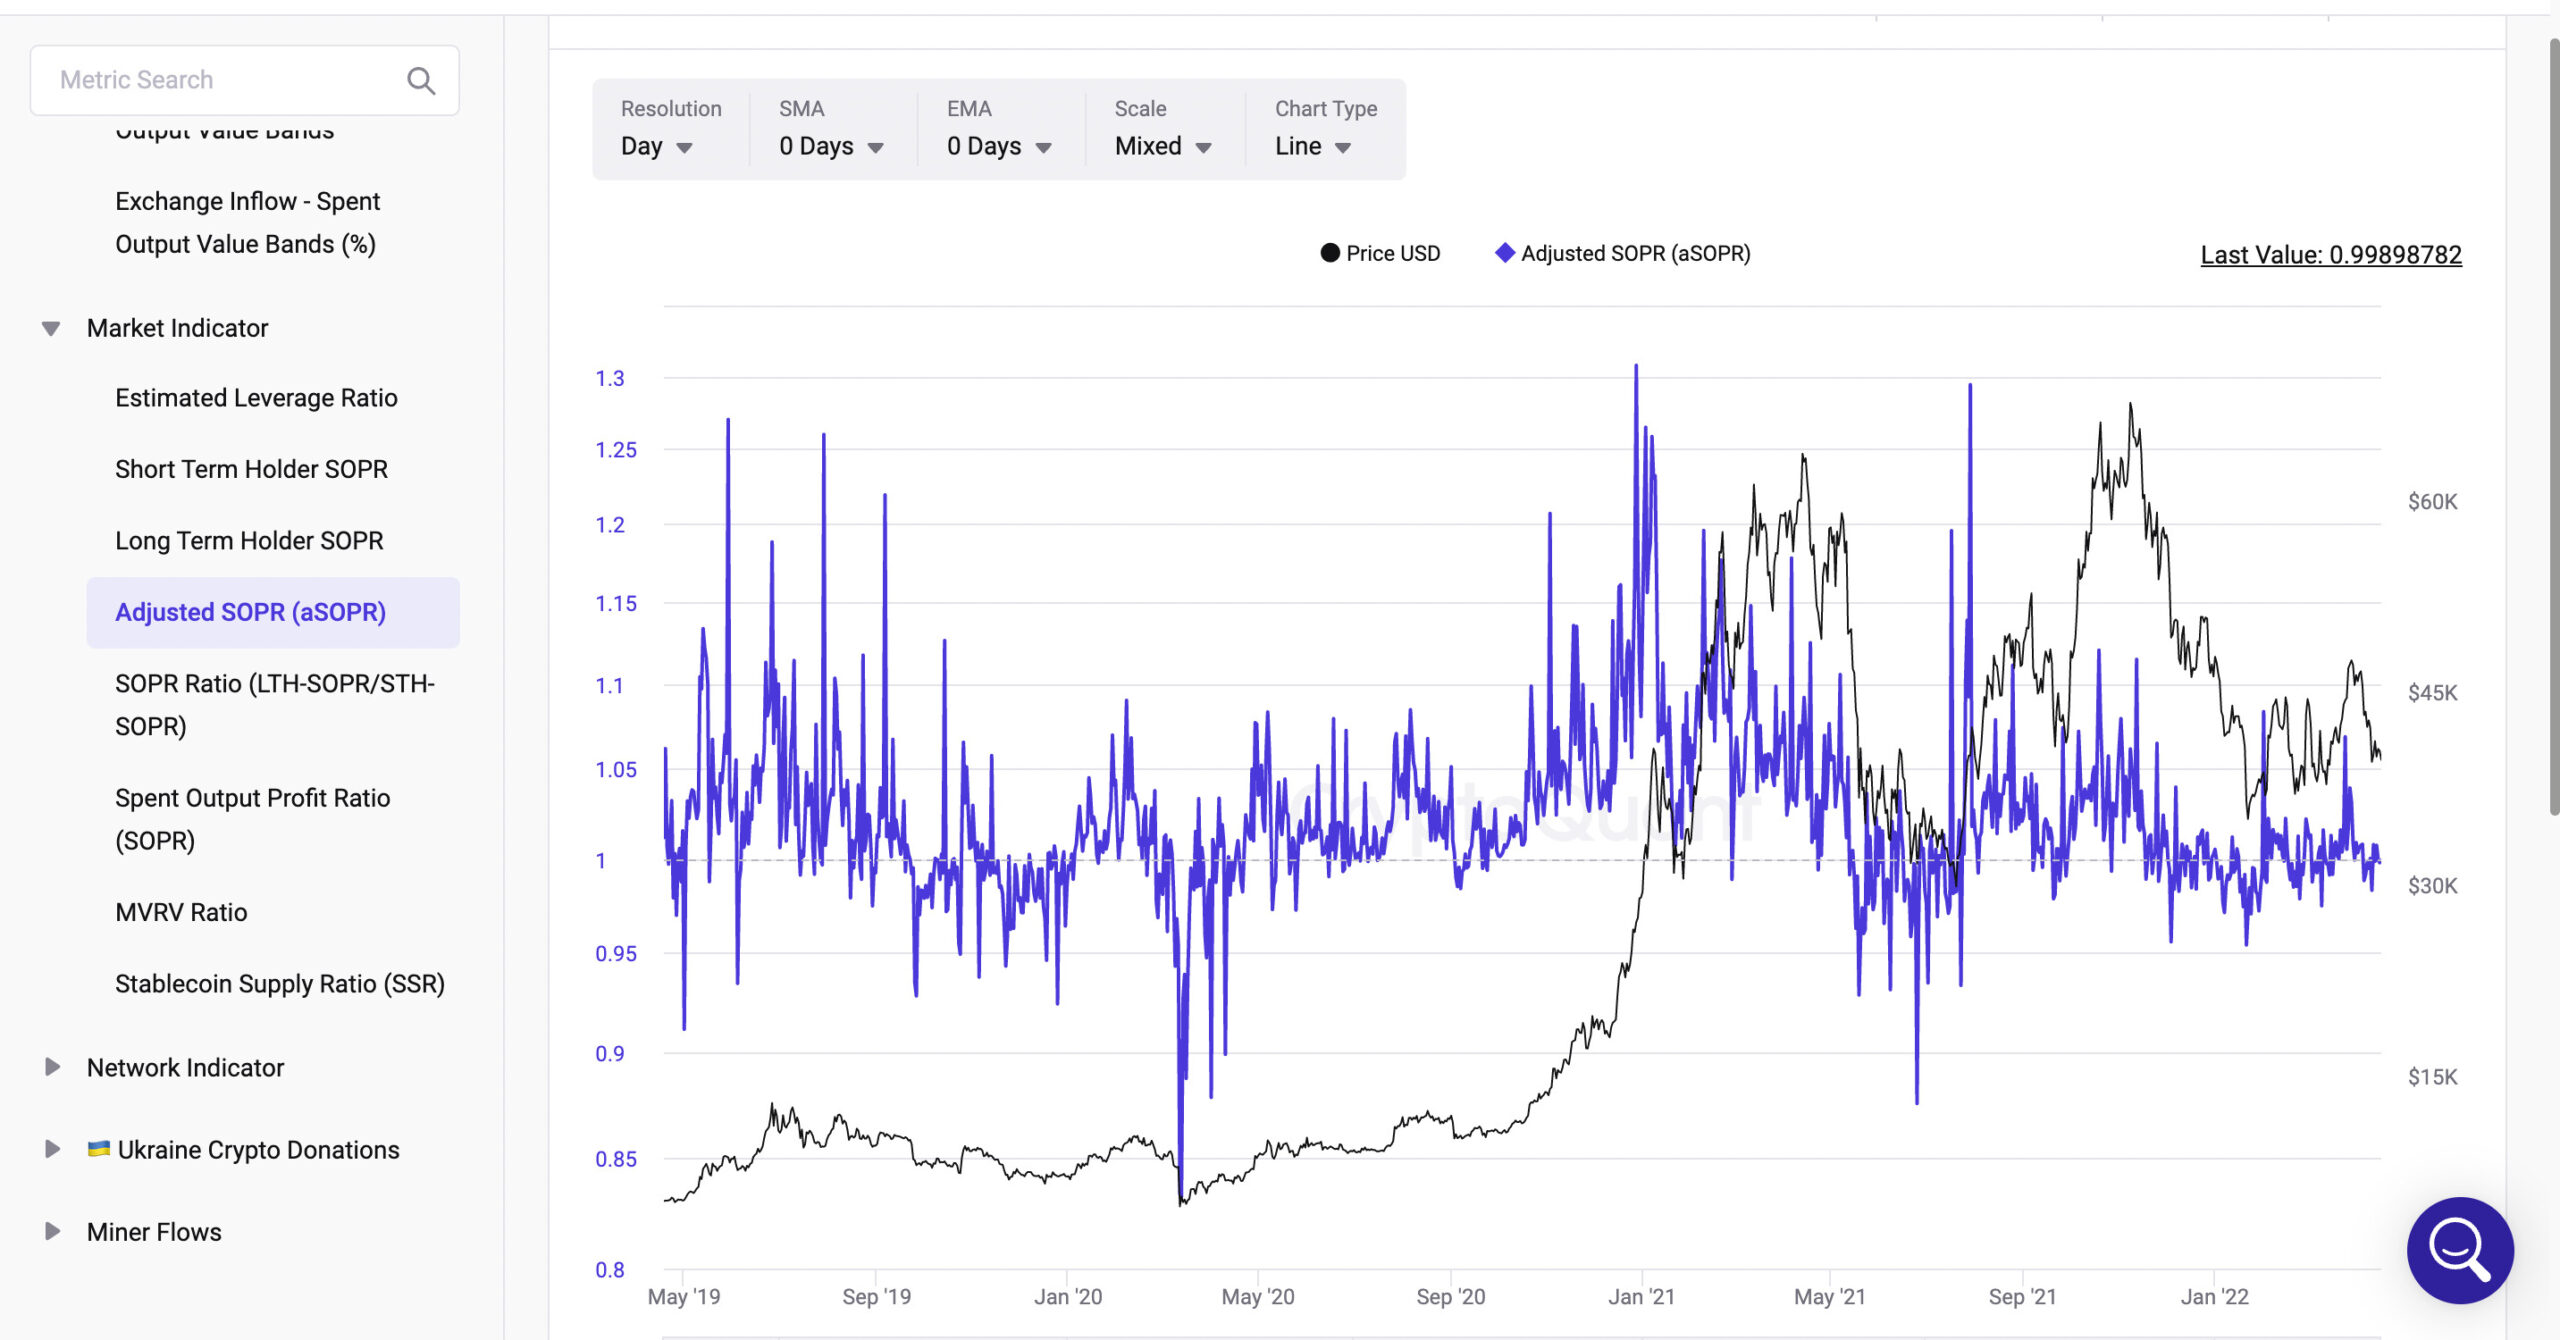The image size is (2560, 1340).
Task: Open the Scale Mixed dropdown
Action: pyautogui.click(x=1163, y=146)
